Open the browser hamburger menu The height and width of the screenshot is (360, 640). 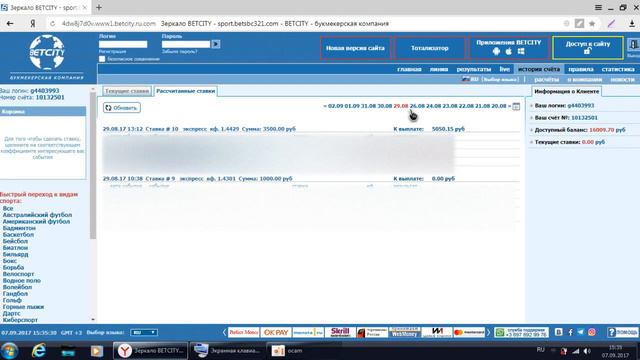click(598, 7)
